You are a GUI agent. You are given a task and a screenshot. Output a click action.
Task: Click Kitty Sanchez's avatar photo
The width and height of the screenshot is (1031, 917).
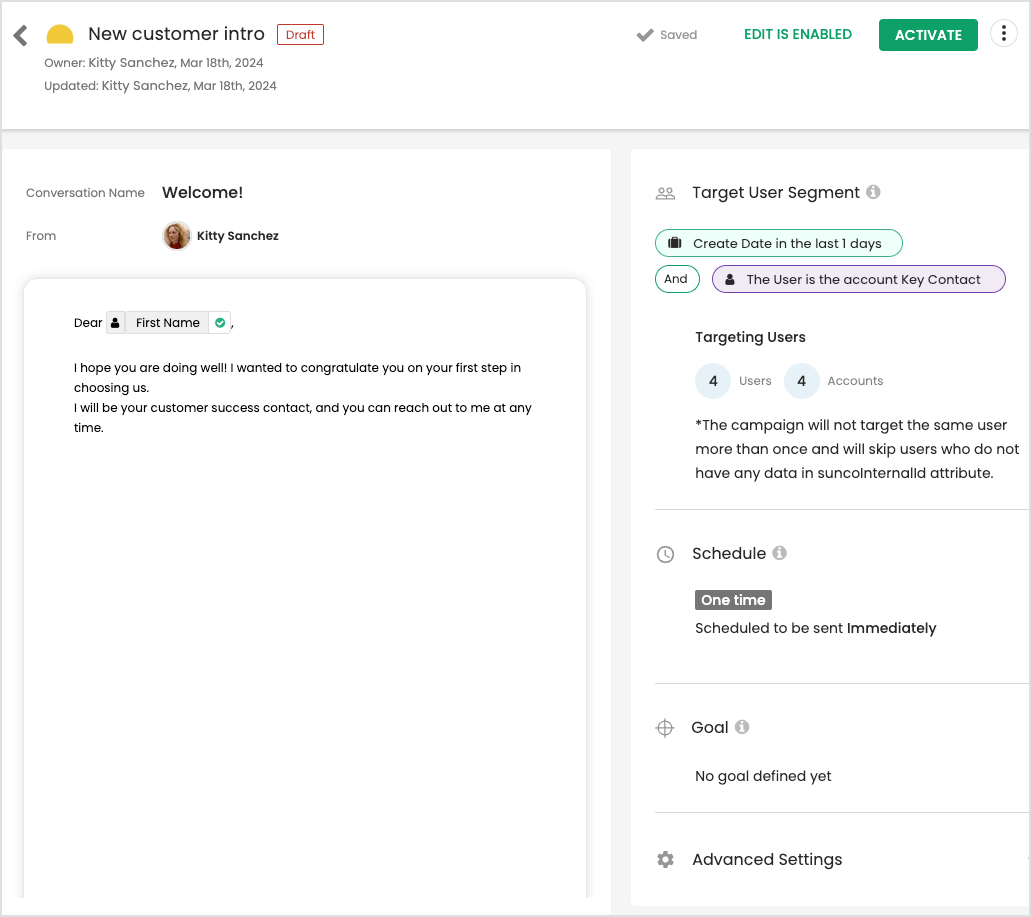[x=176, y=235]
